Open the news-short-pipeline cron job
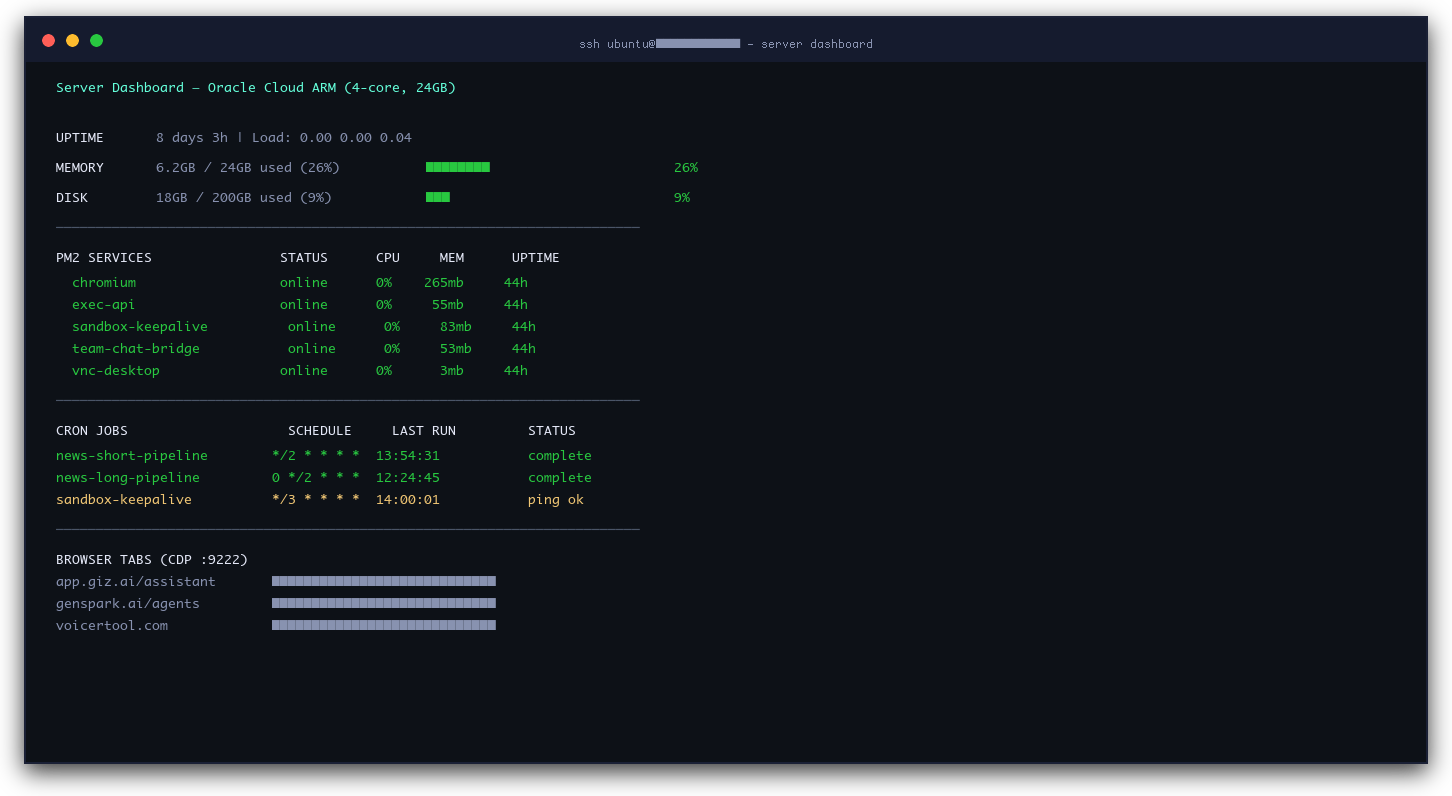The width and height of the screenshot is (1452, 796). point(131,455)
